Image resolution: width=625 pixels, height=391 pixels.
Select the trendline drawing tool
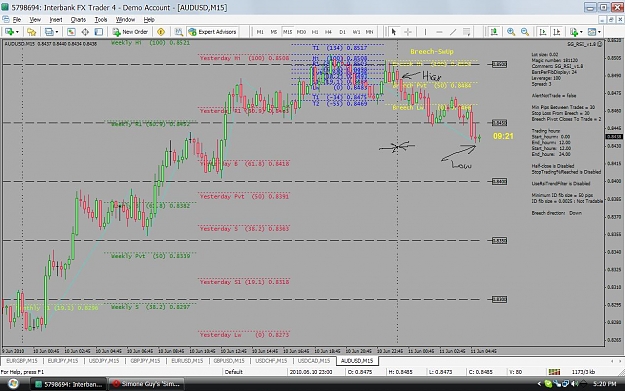click(453, 32)
